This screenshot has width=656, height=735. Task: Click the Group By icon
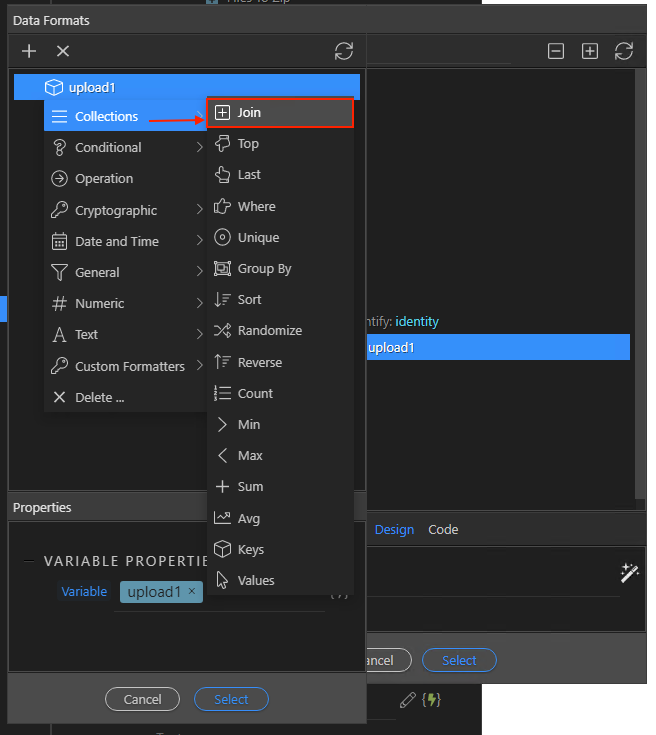click(222, 269)
